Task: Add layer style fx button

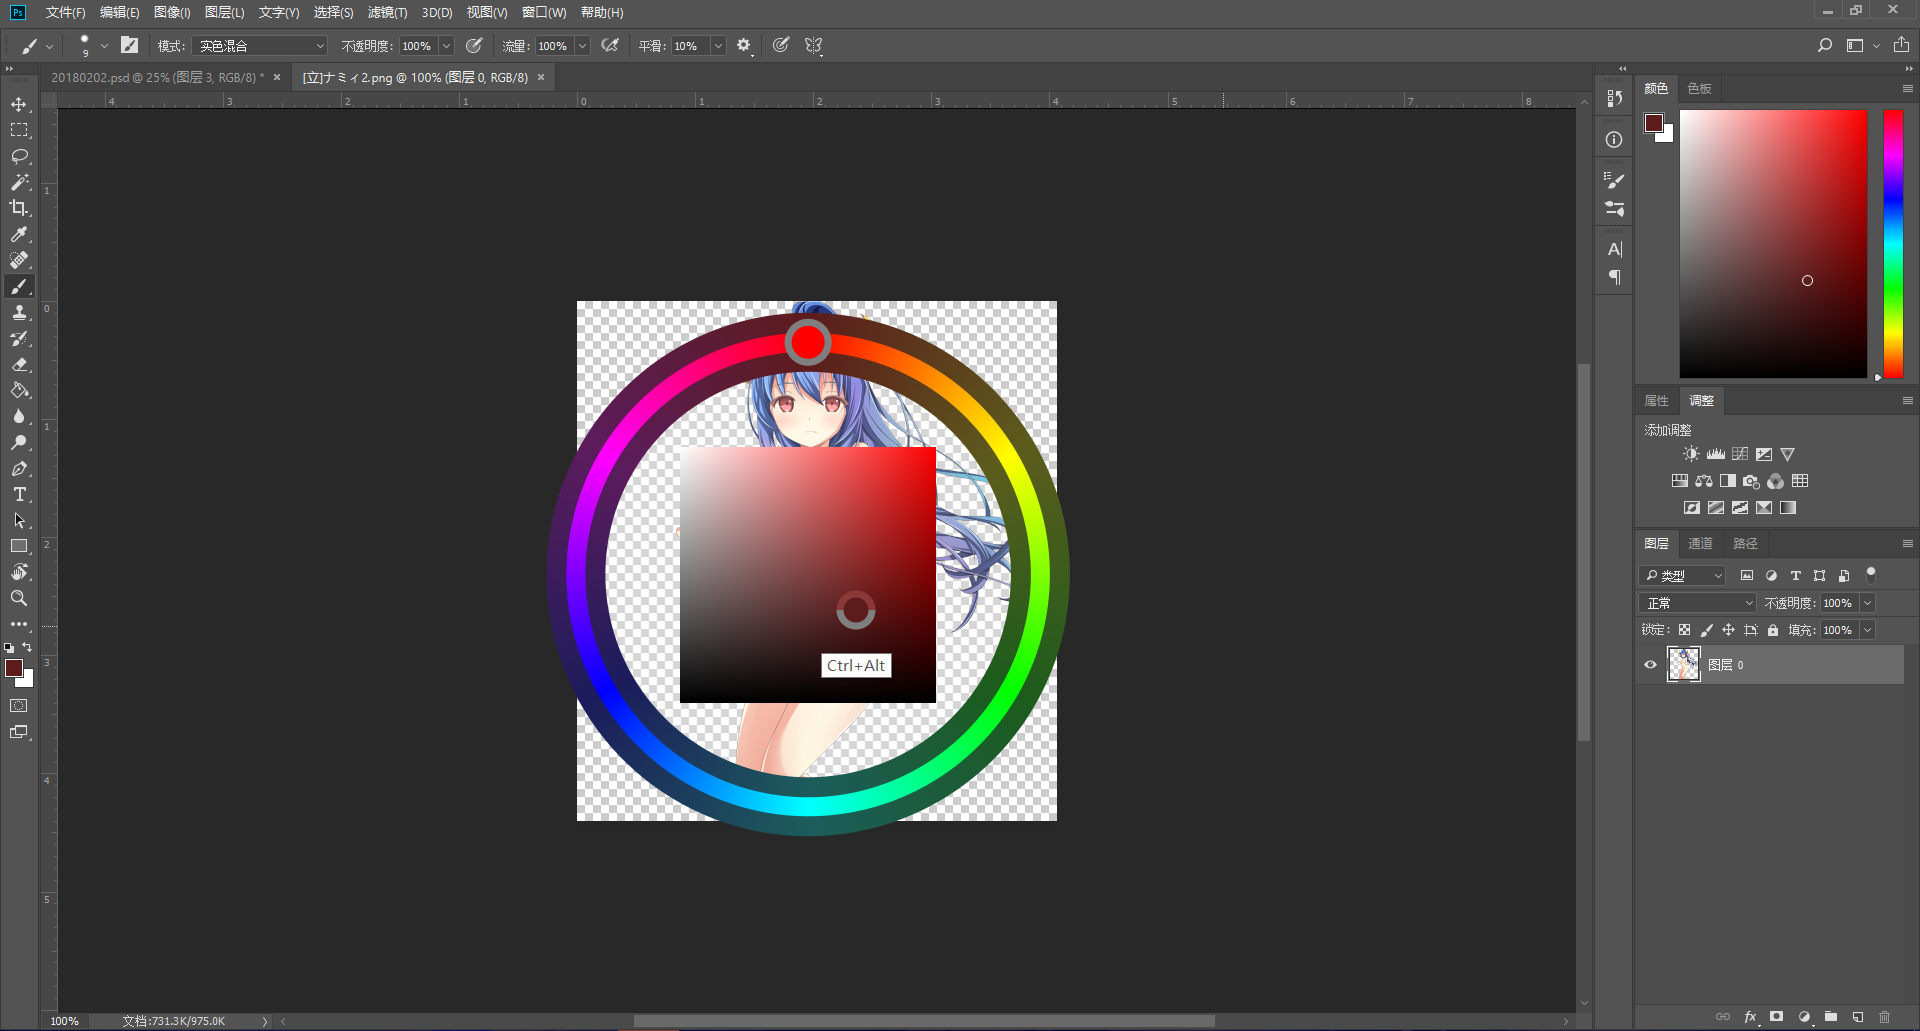Action: point(1750,1016)
